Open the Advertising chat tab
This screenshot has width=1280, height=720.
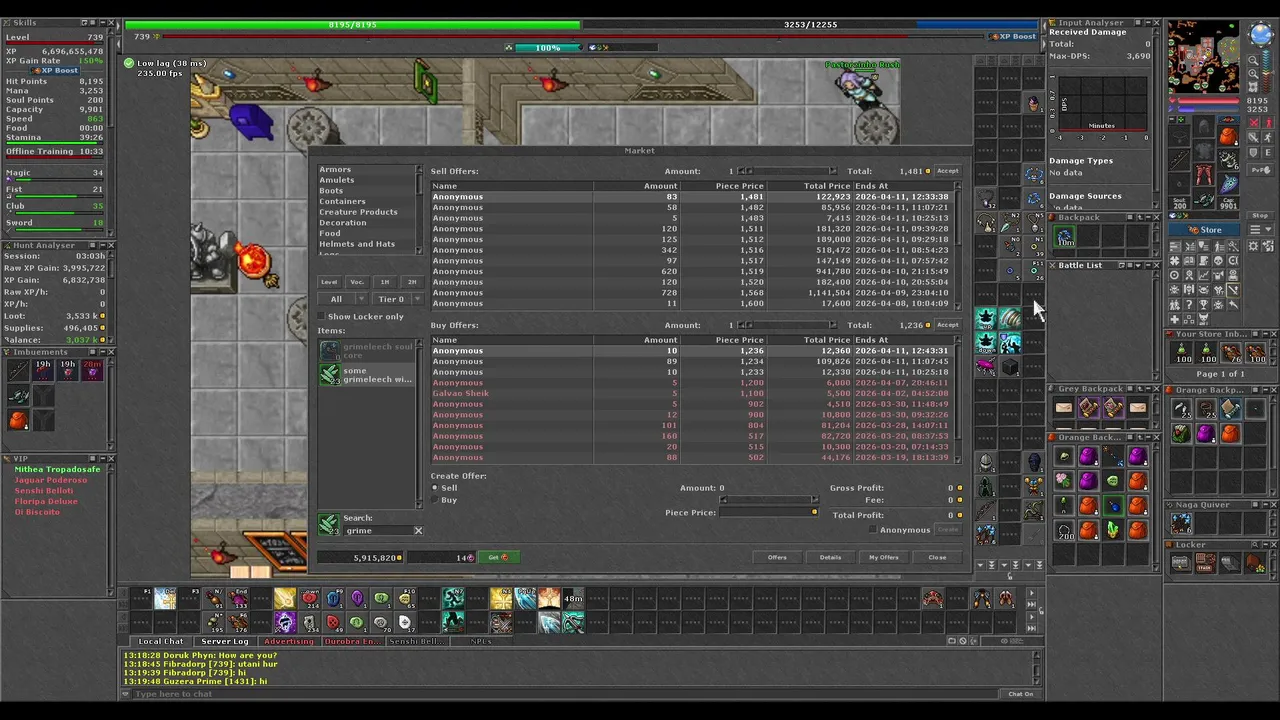click(x=288, y=641)
